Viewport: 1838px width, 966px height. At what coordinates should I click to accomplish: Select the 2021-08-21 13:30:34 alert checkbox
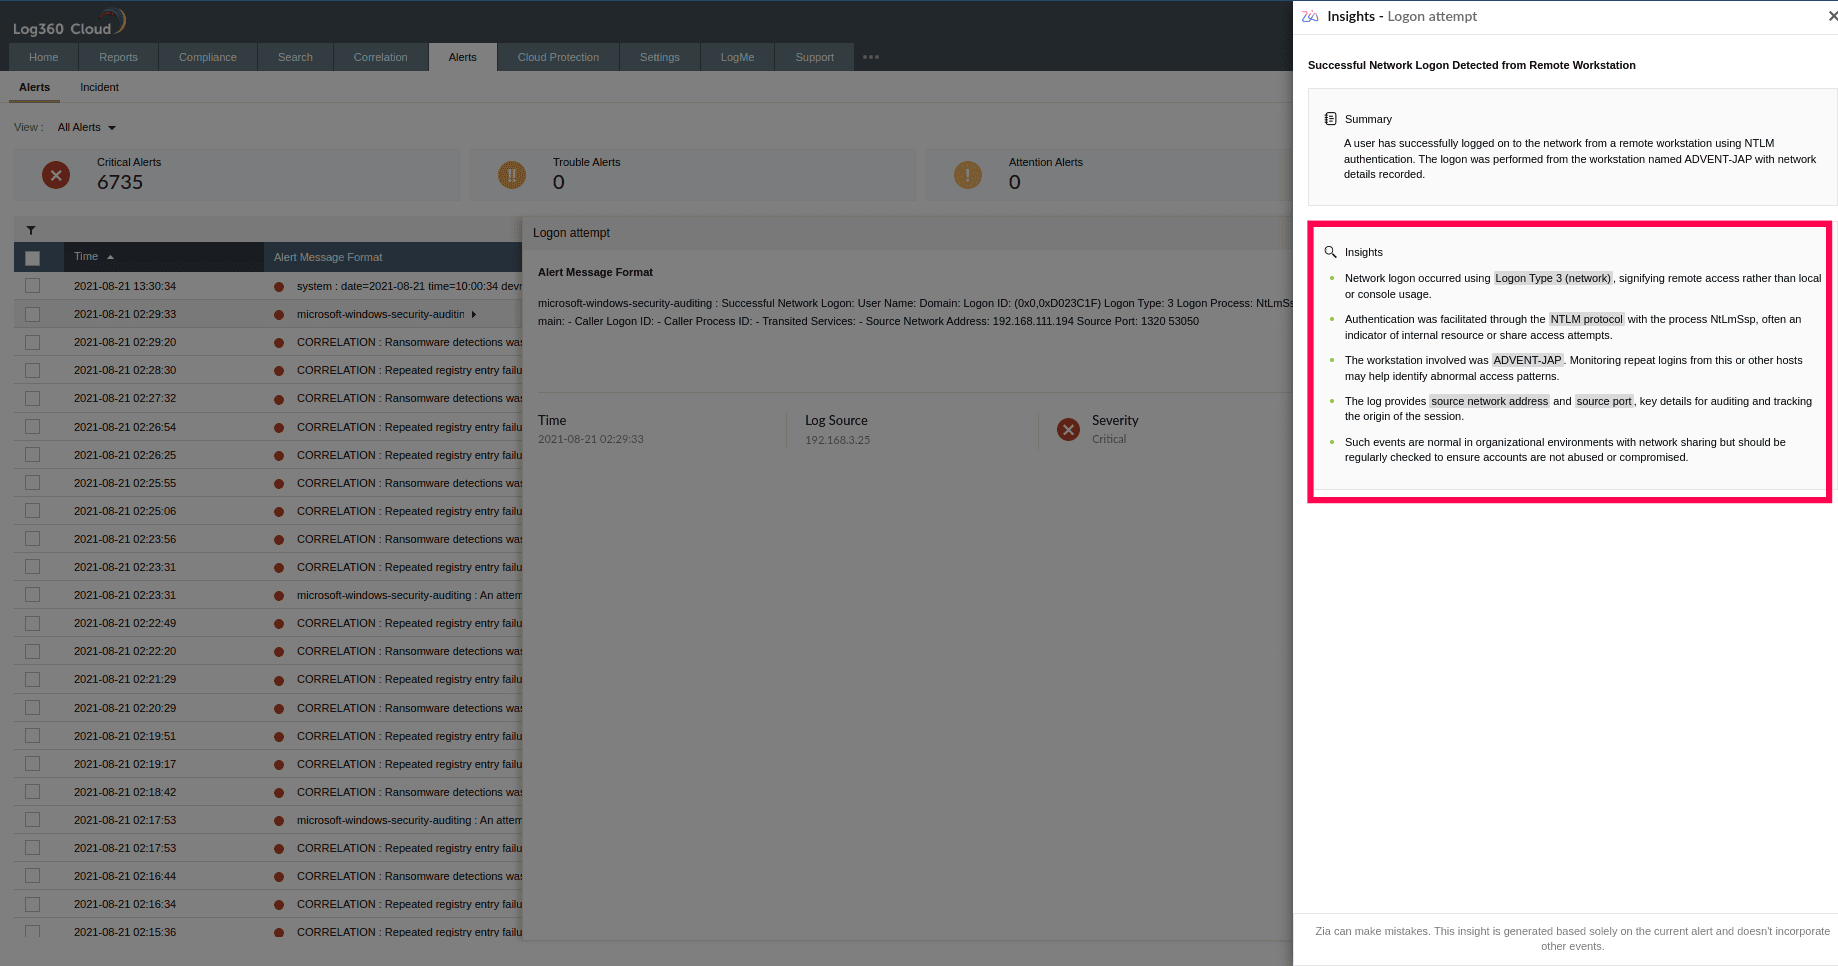[32, 286]
